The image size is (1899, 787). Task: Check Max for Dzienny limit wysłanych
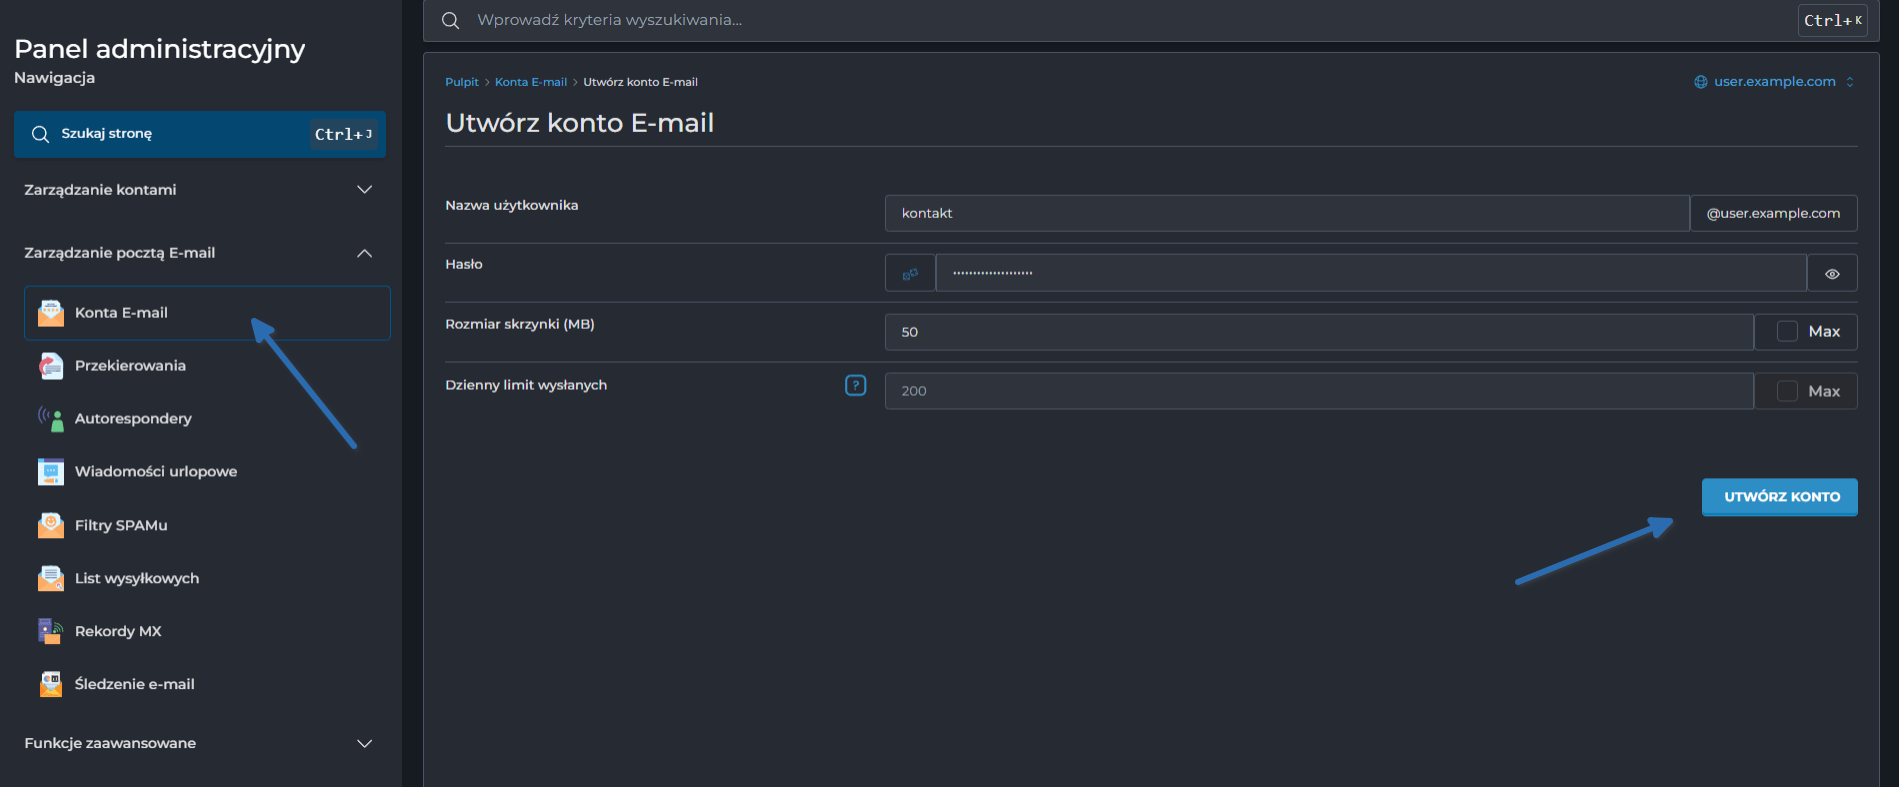coord(1787,391)
